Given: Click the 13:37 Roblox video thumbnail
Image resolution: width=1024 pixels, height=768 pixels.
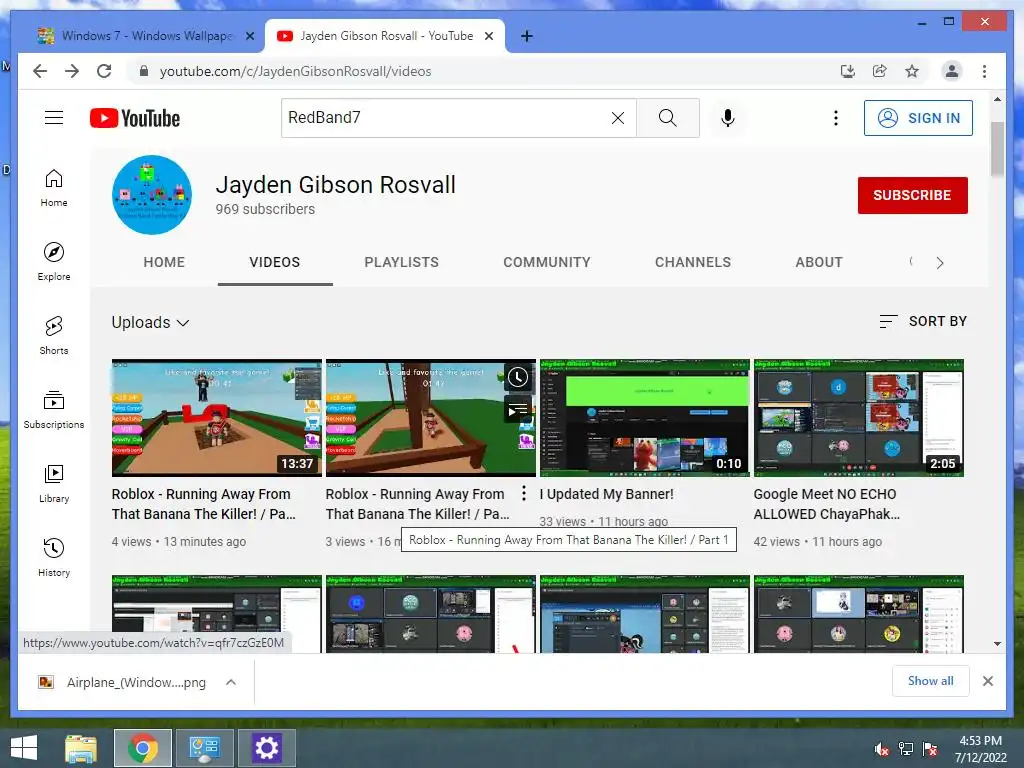Looking at the screenshot, I should 217,417.
